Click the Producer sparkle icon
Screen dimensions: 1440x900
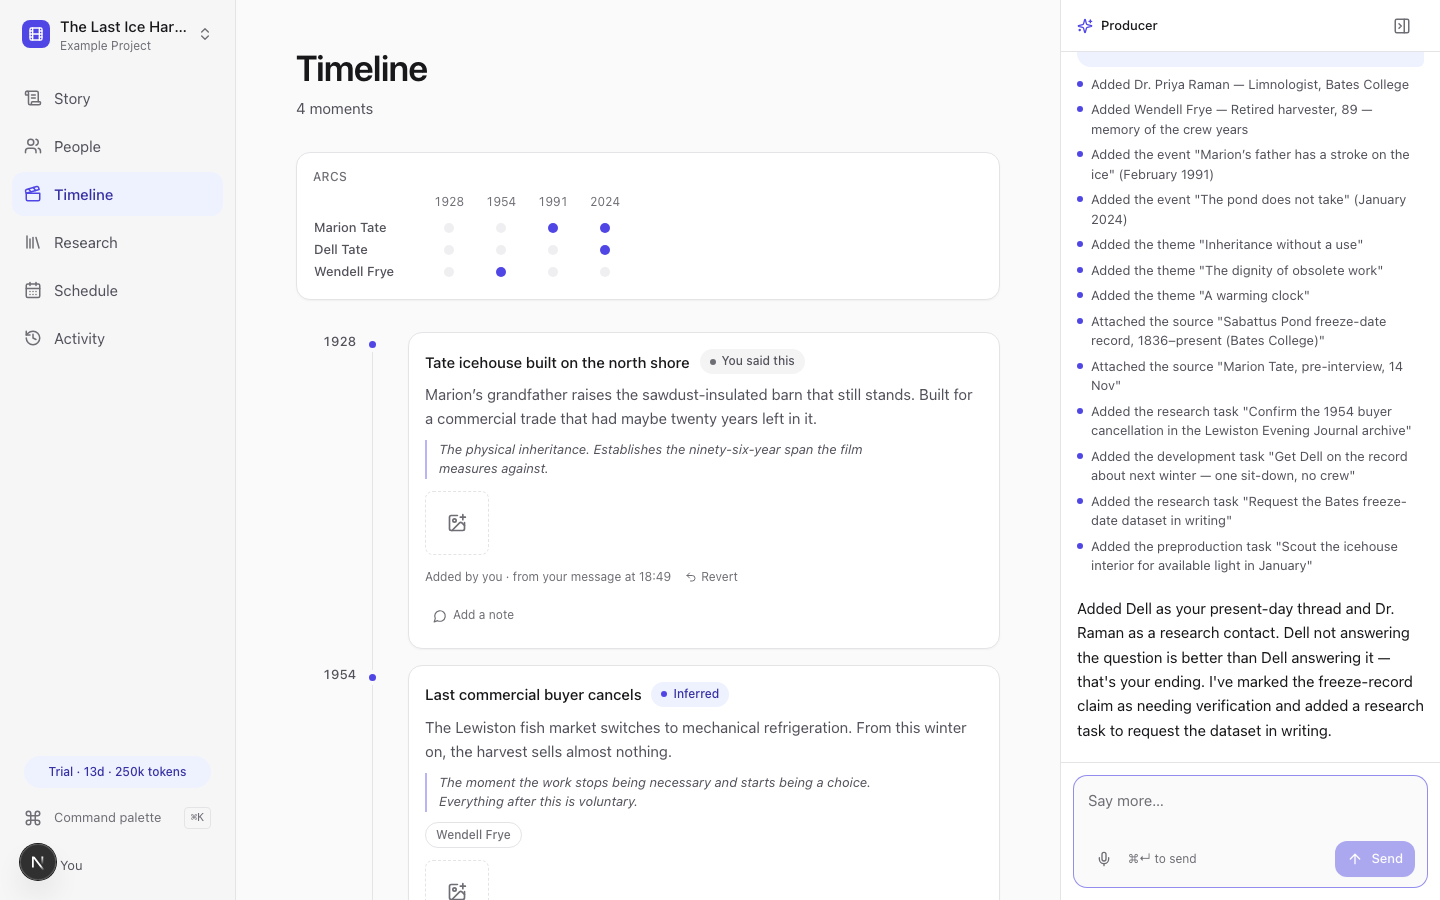1085,26
